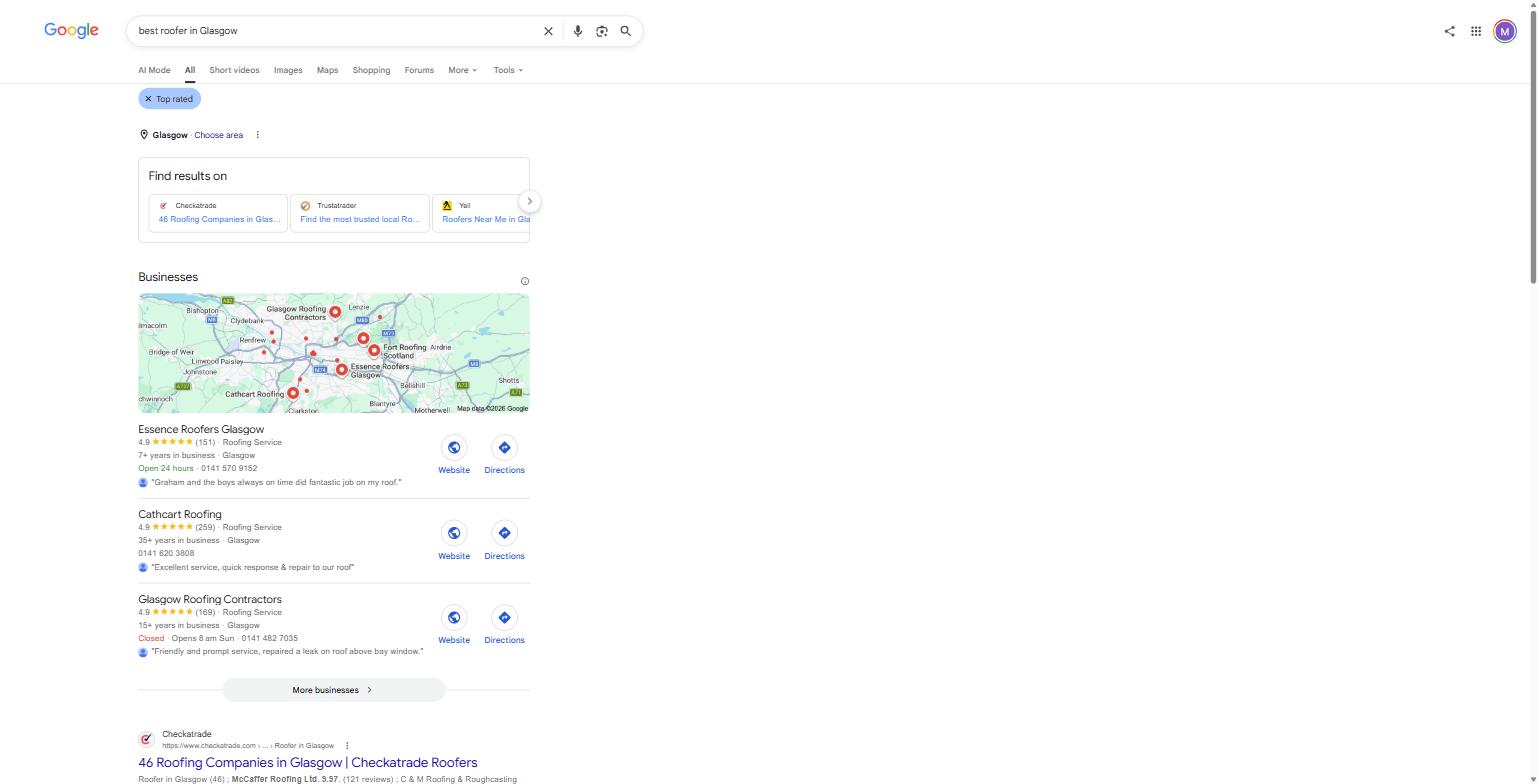Click the Choose area link
The image size is (1538, 784).
[x=218, y=135]
